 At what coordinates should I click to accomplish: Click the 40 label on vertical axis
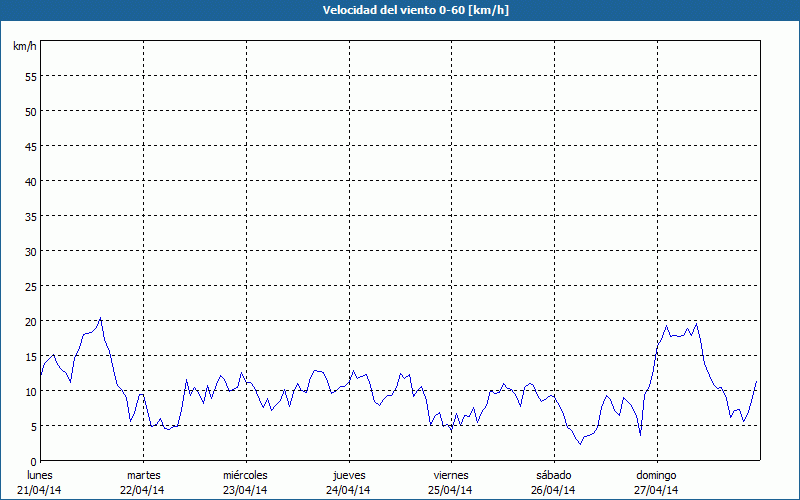(30, 181)
